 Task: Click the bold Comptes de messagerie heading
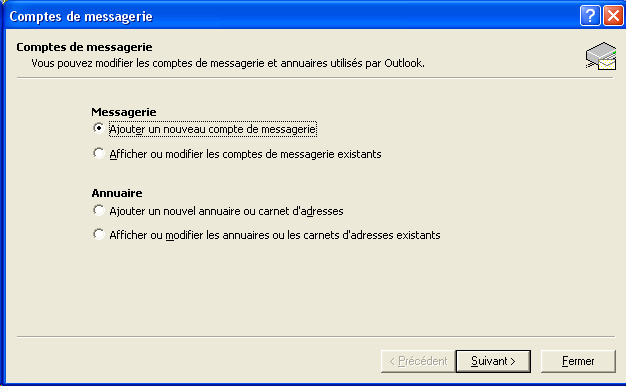tap(84, 47)
